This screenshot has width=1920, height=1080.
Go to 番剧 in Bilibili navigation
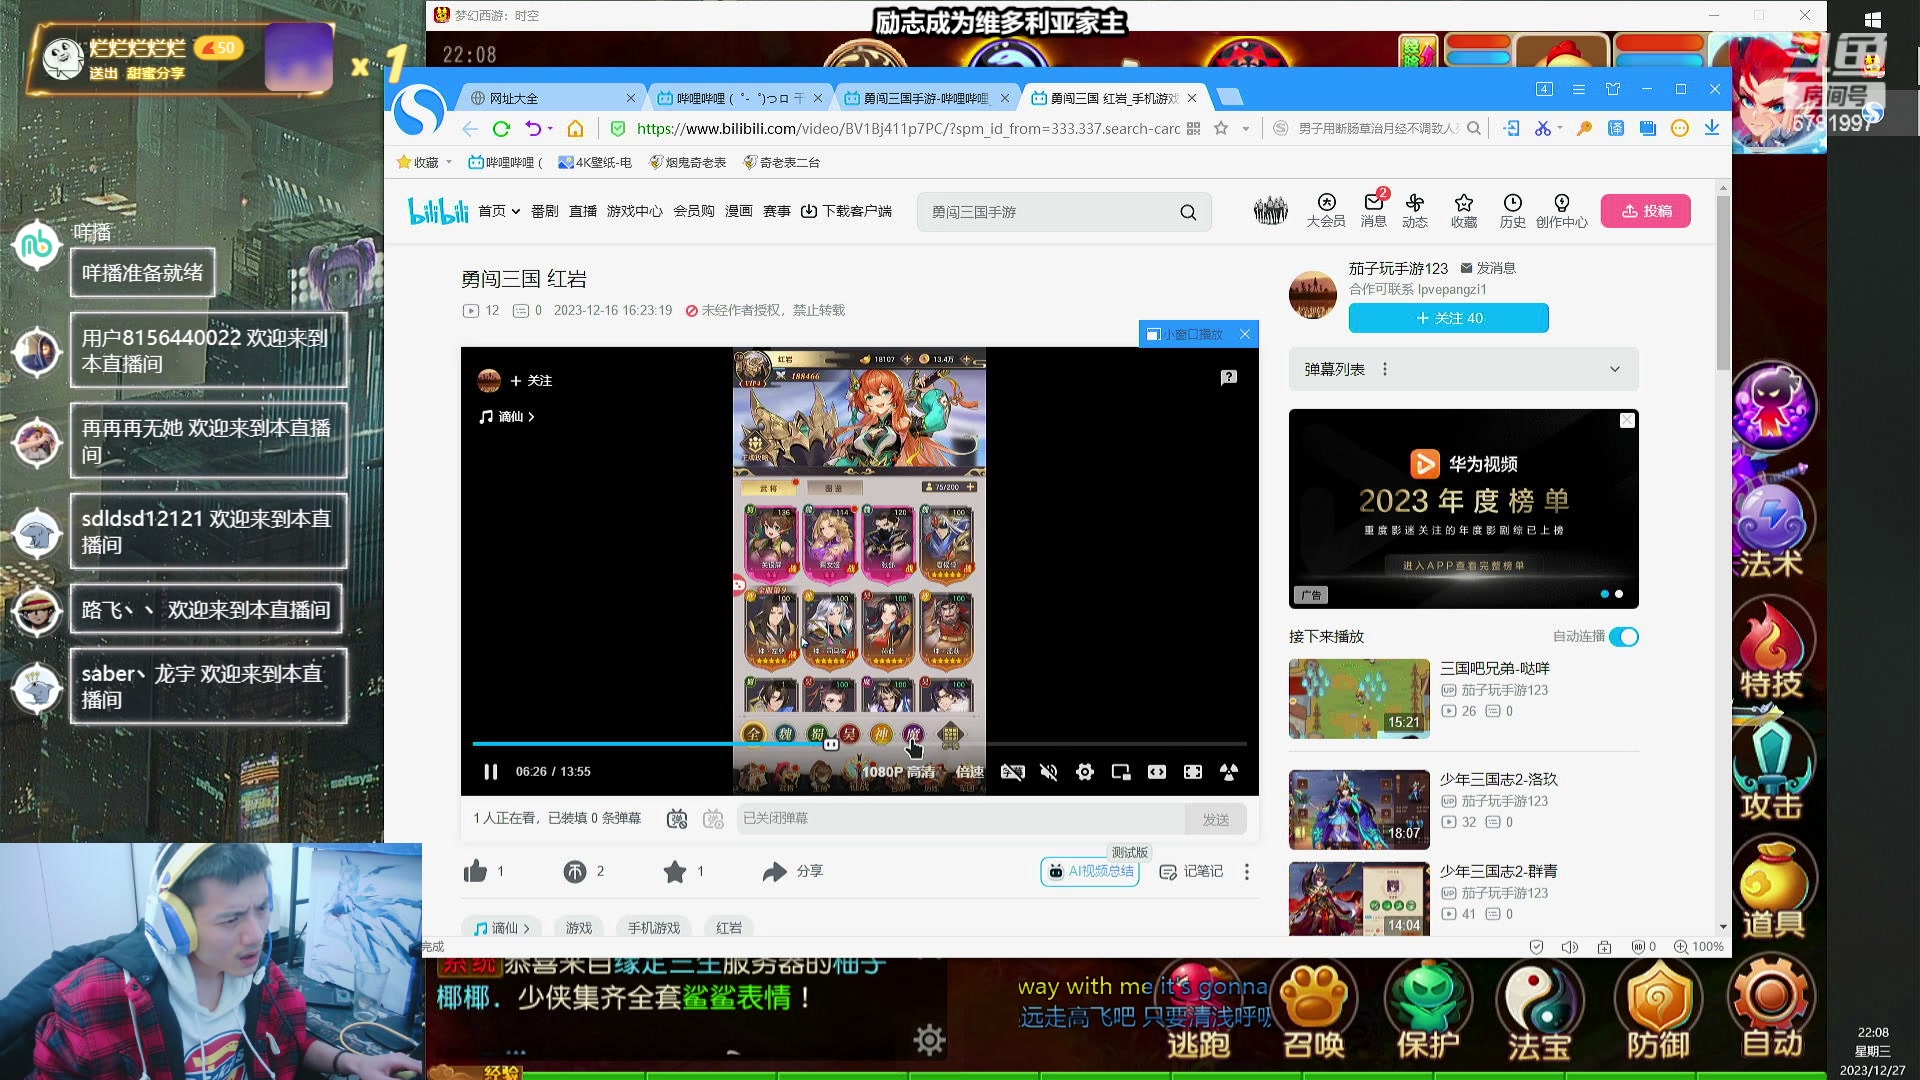tap(545, 211)
